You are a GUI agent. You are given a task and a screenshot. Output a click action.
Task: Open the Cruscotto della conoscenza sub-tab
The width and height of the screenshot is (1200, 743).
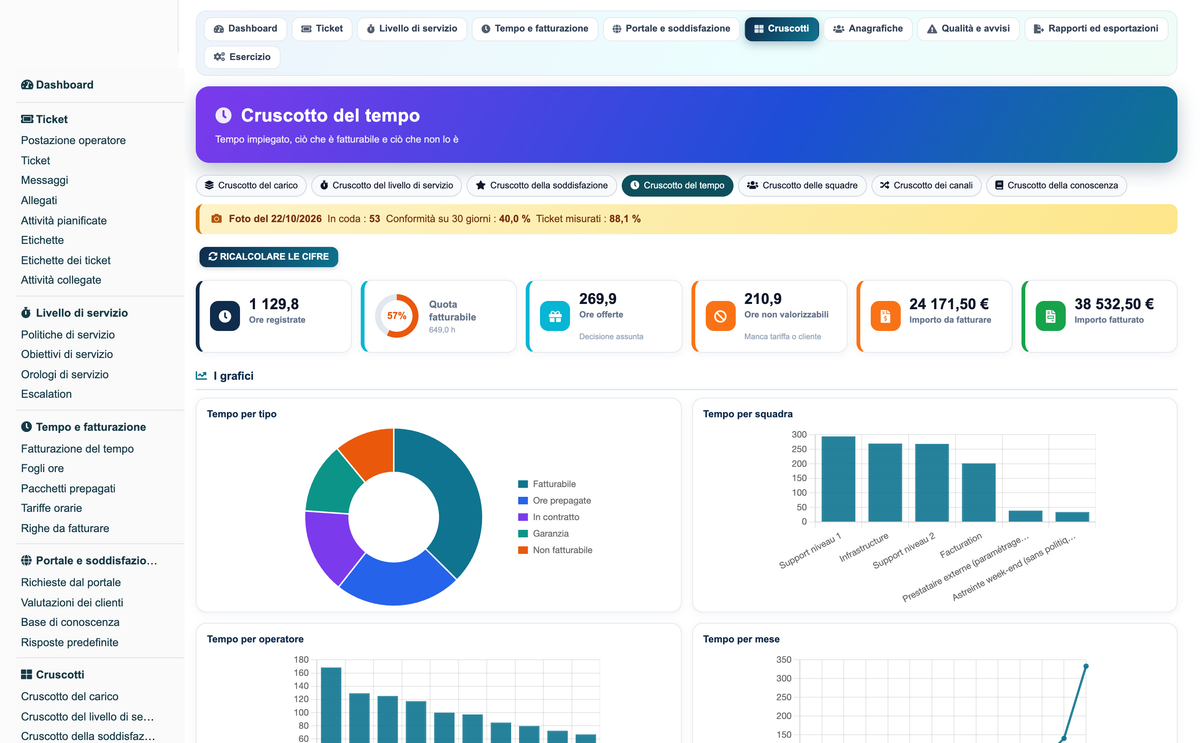coord(1056,186)
